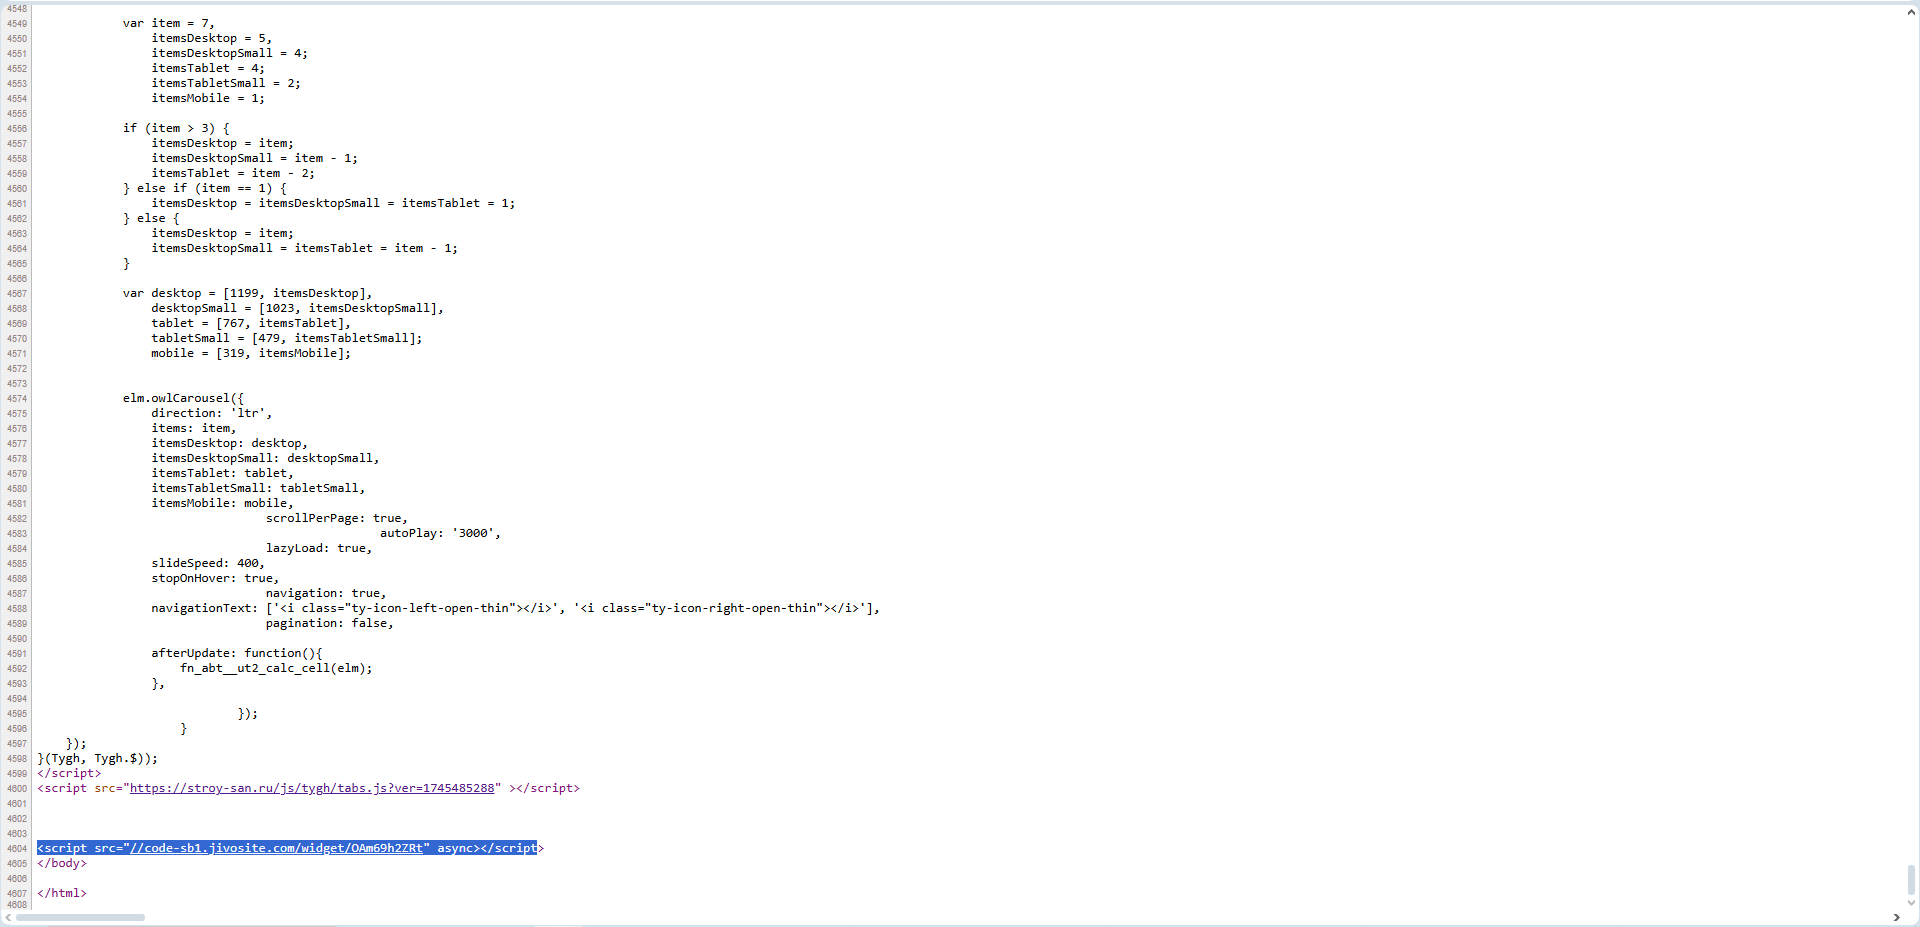
Task: Click the line 'itemsDesktop: desktop,'
Action: [230, 443]
